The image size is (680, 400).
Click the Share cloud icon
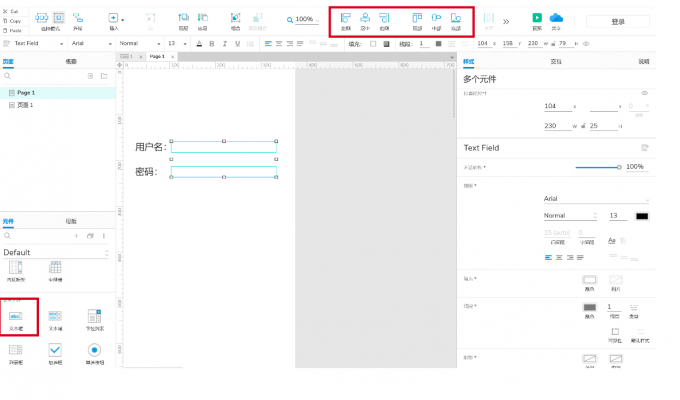pyautogui.click(x=556, y=20)
